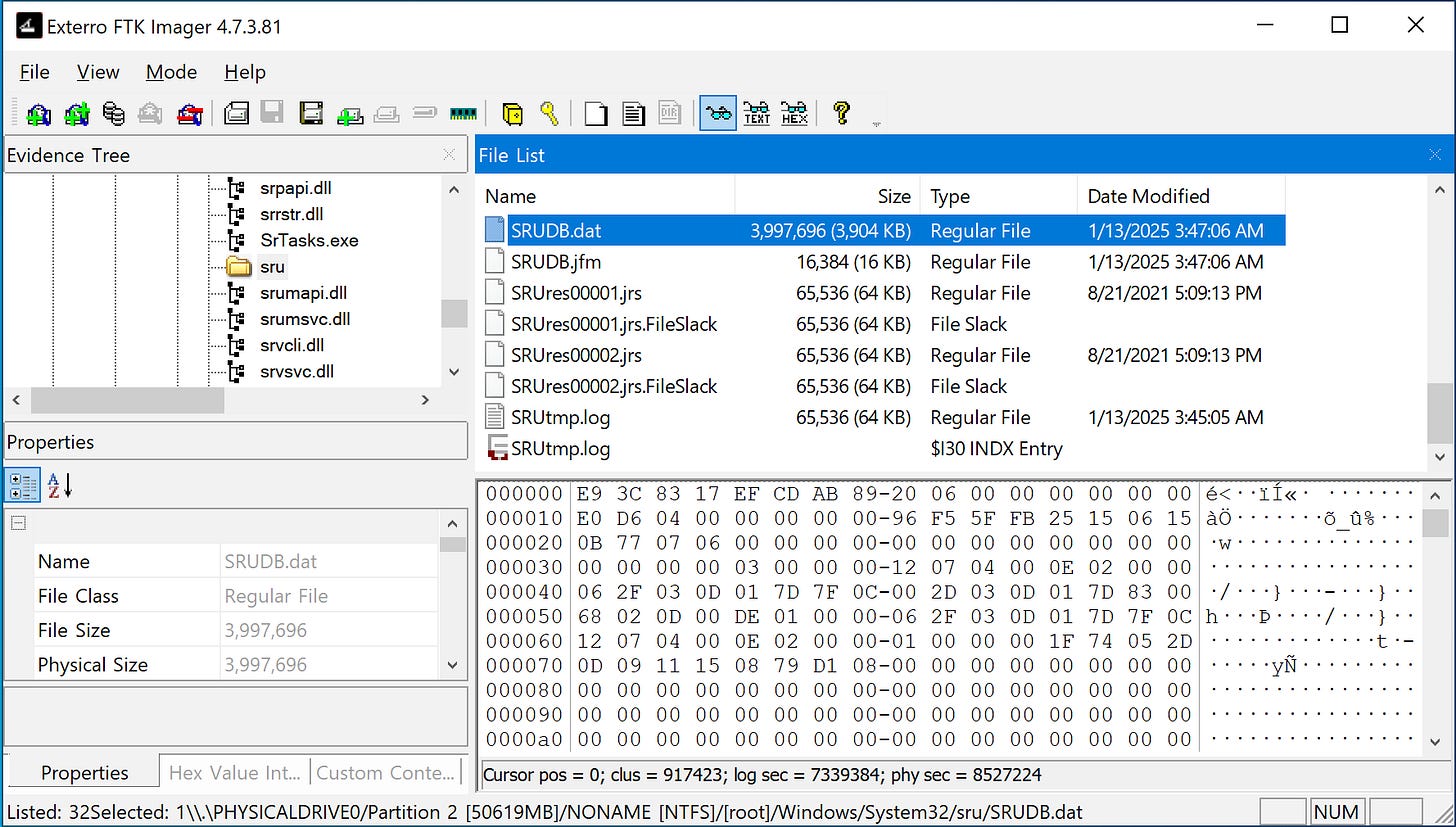The image size is (1456, 827).
Task: Toggle the TEXT view mode button
Action: point(757,113)
